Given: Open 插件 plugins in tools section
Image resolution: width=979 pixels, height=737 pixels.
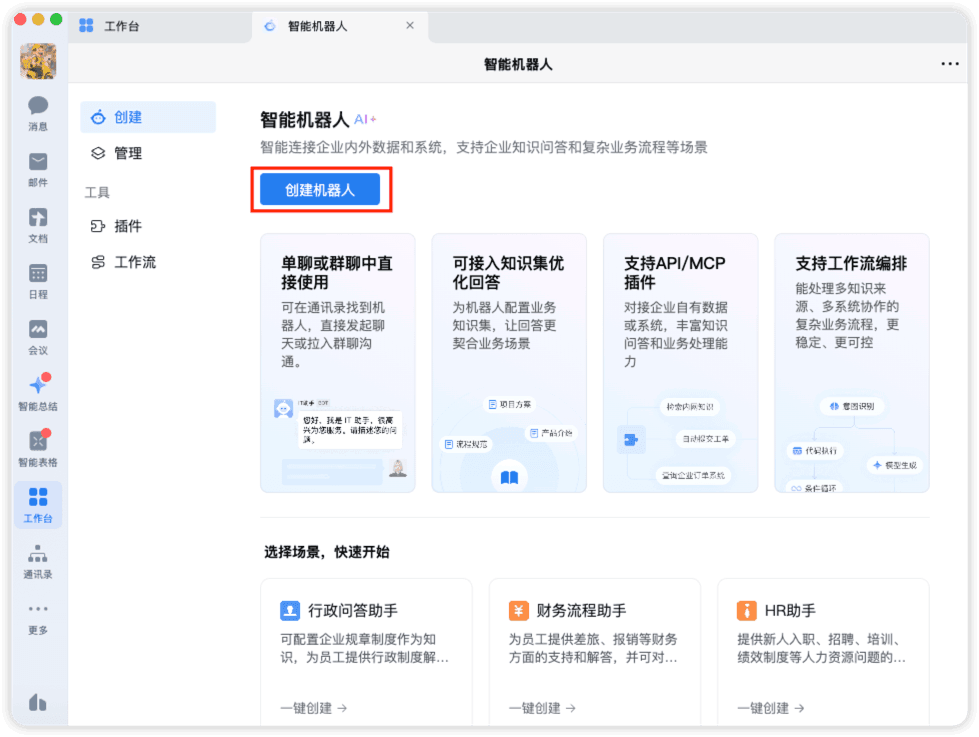Looking at the screenshot, I should [x=148, y=226].
